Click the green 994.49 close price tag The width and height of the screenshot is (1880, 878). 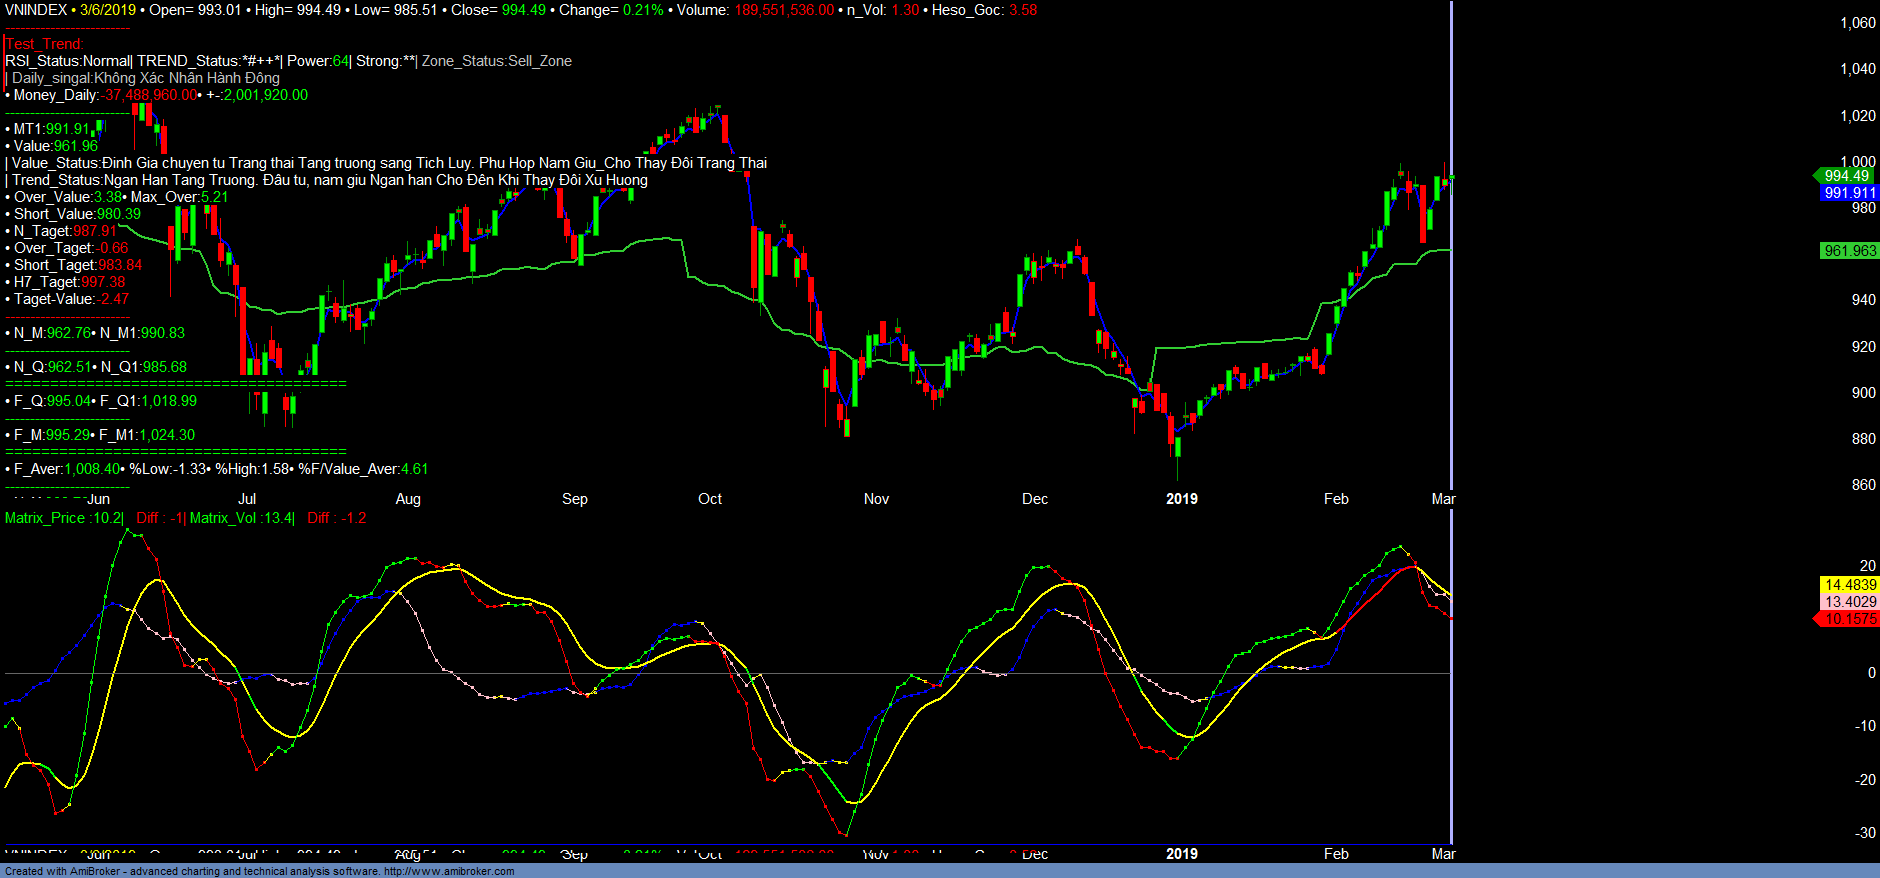[x=1846, y=176]
